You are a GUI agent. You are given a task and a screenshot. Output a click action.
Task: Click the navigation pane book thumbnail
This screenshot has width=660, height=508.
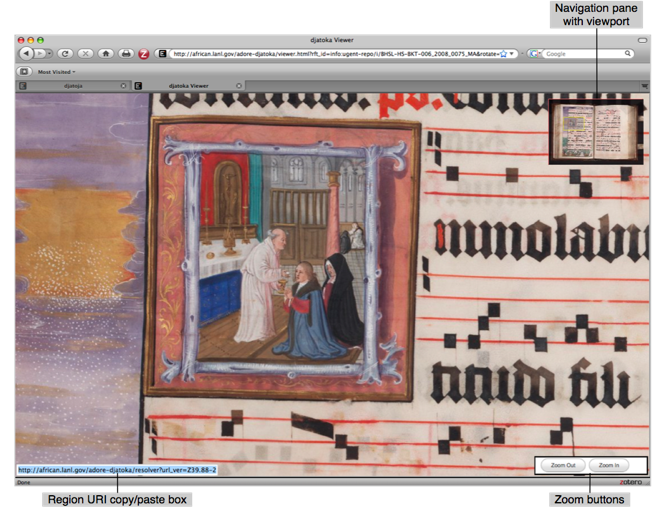(596, 132)
